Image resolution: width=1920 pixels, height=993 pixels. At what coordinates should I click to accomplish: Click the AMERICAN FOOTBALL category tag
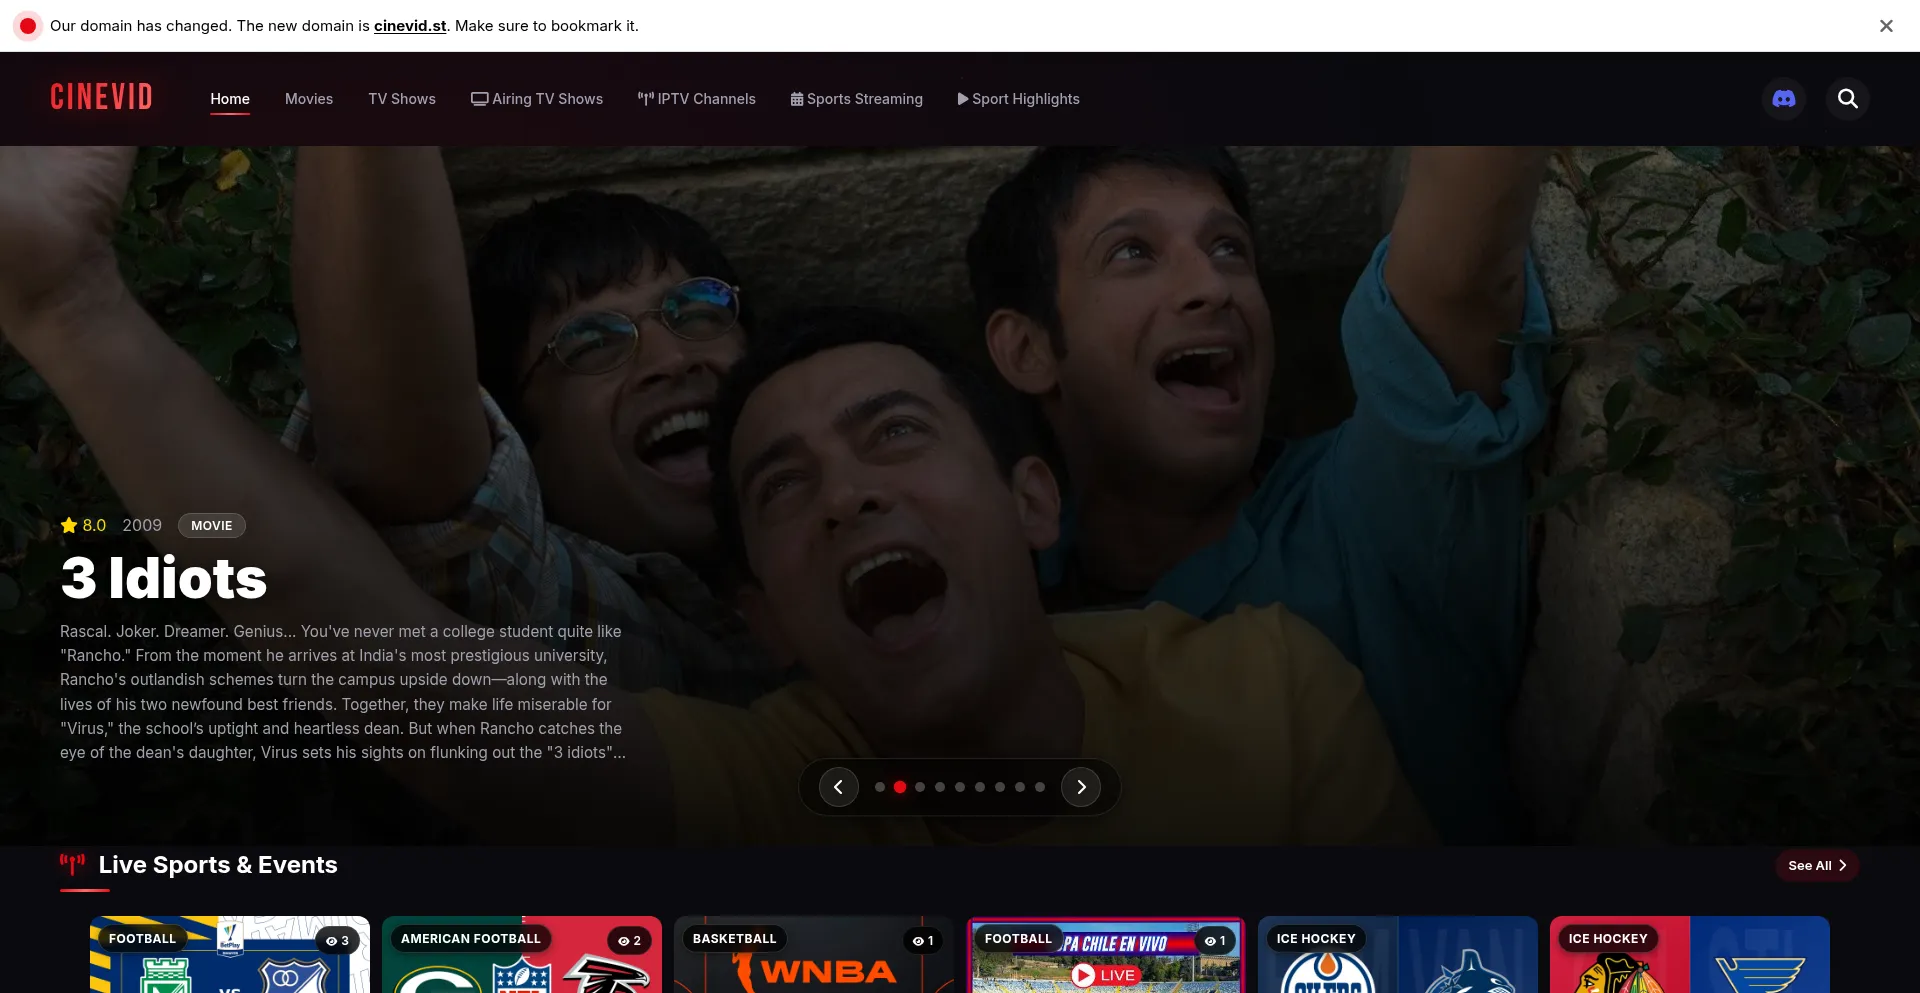click(x=471, y=939)
